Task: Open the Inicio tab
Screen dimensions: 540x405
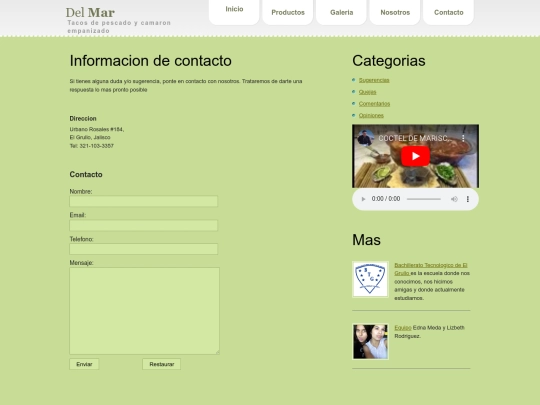Action: [x=234, y=11]
